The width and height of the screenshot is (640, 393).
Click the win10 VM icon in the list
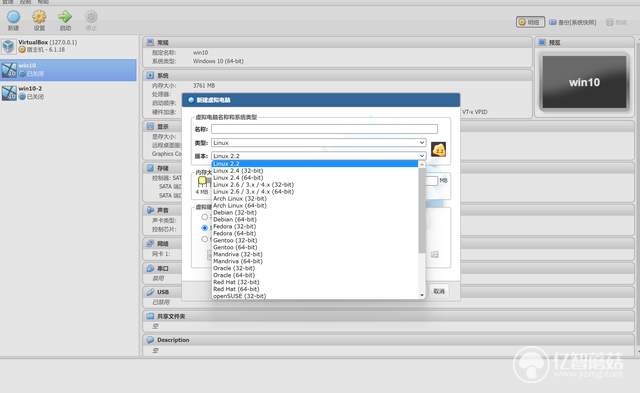pos(9,70)
